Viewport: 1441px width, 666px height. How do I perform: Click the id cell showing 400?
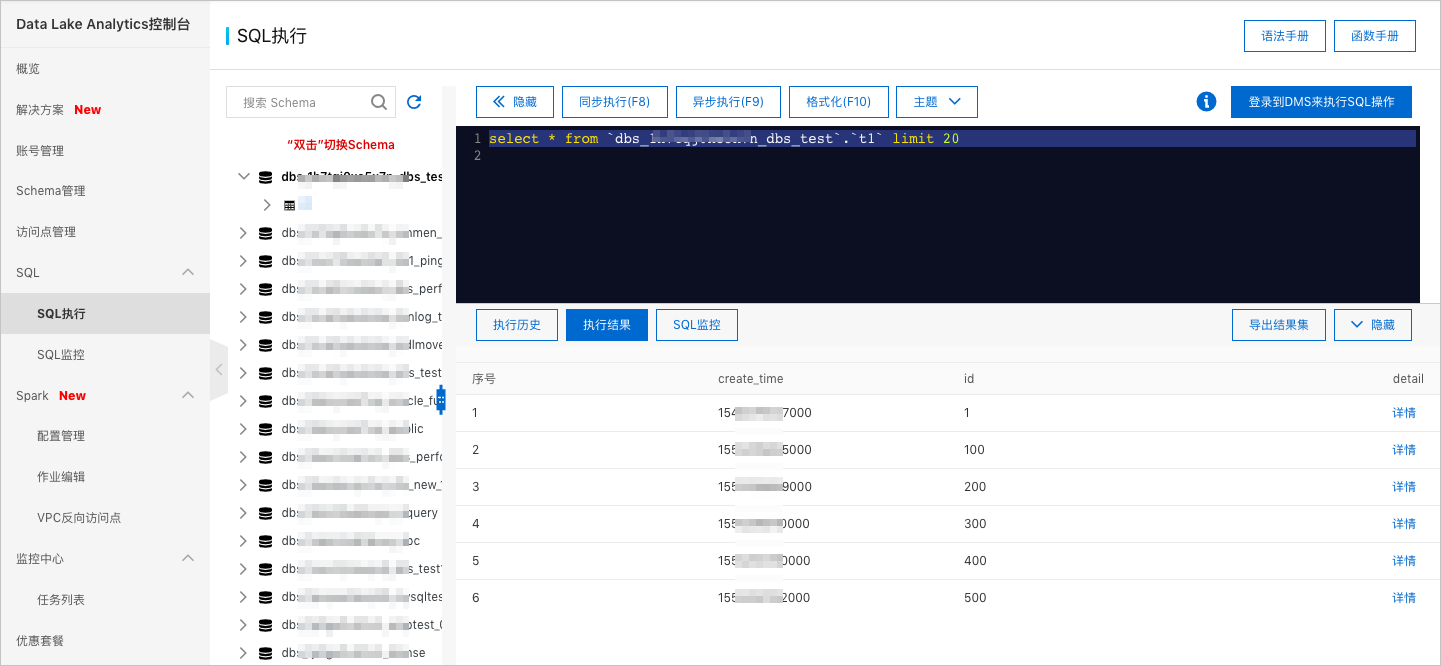click(975, 561)
